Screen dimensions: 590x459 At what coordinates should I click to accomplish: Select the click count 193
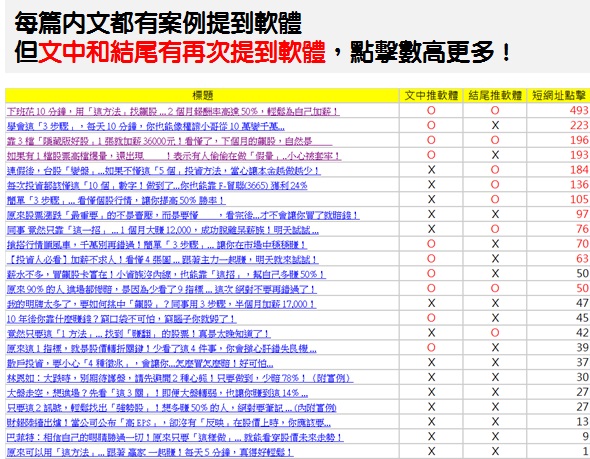[579, 155]
